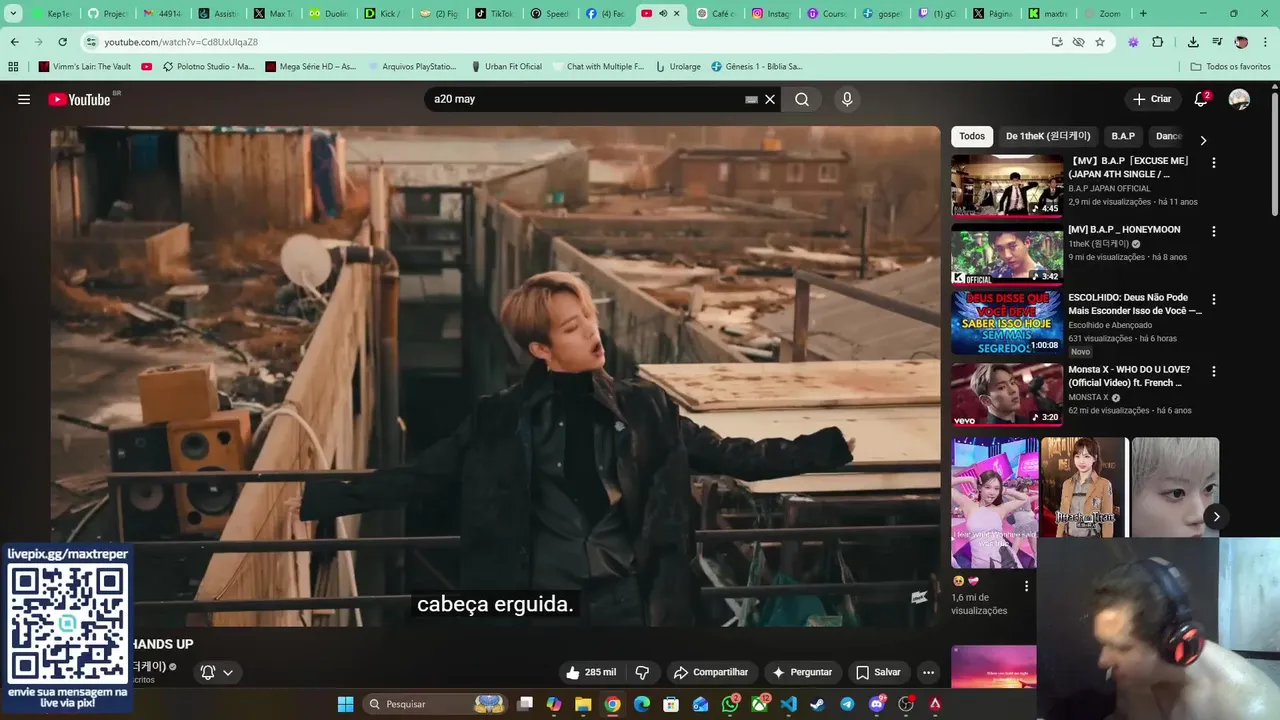Open Microsoft Edge from taskbar
This screenshot has height=720, width=1280.
(642, 704)
